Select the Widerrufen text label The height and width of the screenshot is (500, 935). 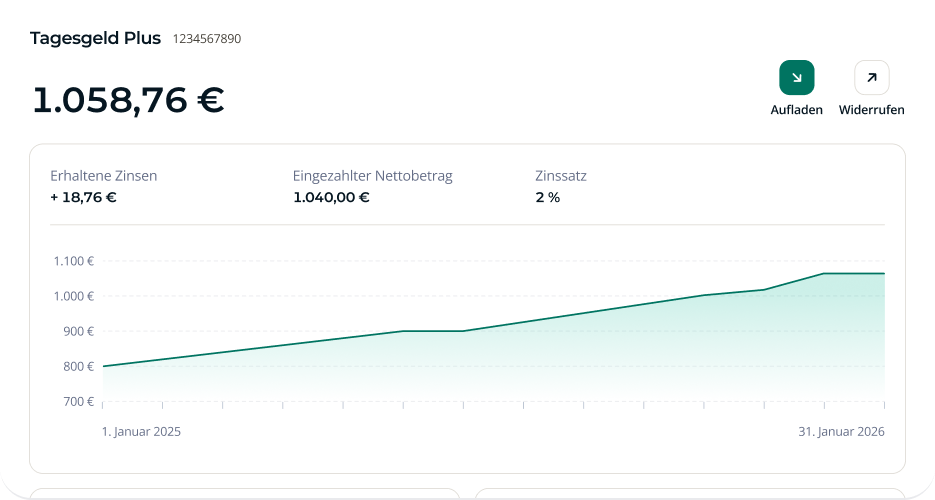[x=871, y=110]
